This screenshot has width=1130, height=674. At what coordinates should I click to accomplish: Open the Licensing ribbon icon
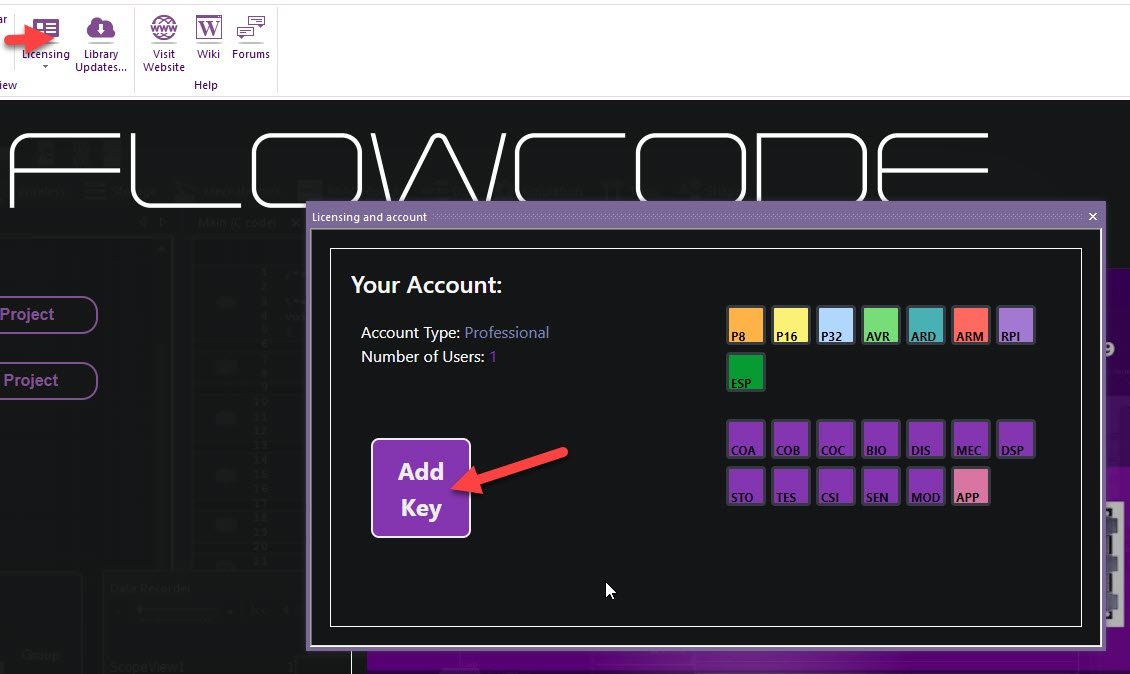(x=46, y=31)
